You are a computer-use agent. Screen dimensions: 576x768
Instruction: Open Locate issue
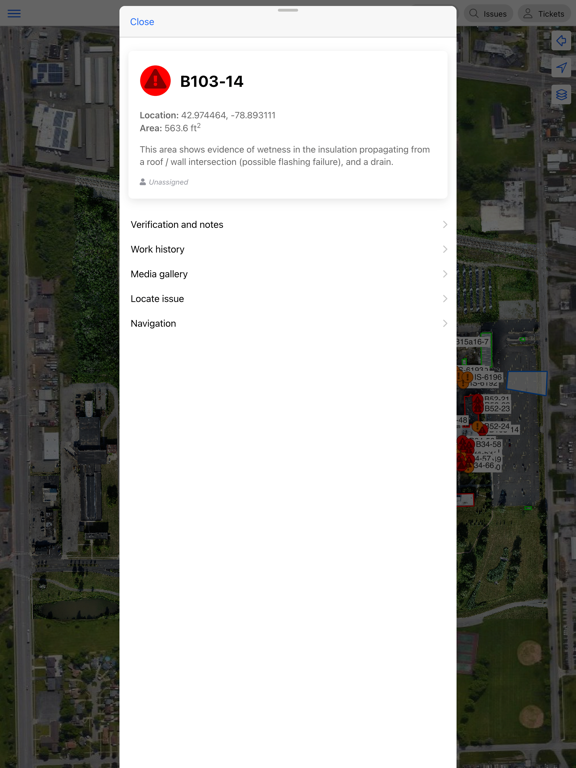(x=288, y=299)
